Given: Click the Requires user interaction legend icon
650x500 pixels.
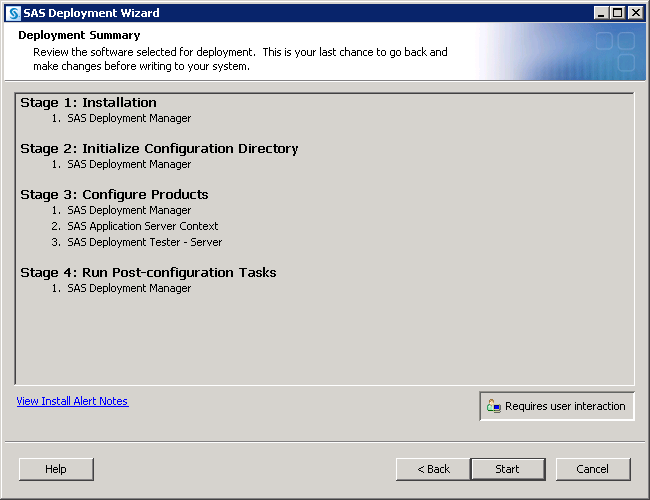Looking at the screenshot, I should [x=493, y=406].
